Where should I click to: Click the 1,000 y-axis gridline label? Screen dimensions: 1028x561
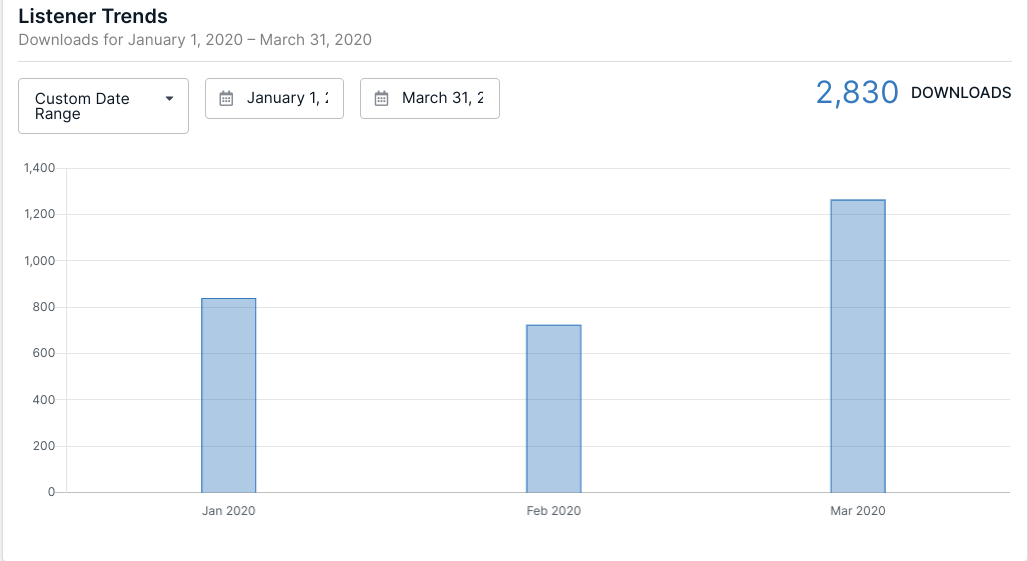(39, 261)
